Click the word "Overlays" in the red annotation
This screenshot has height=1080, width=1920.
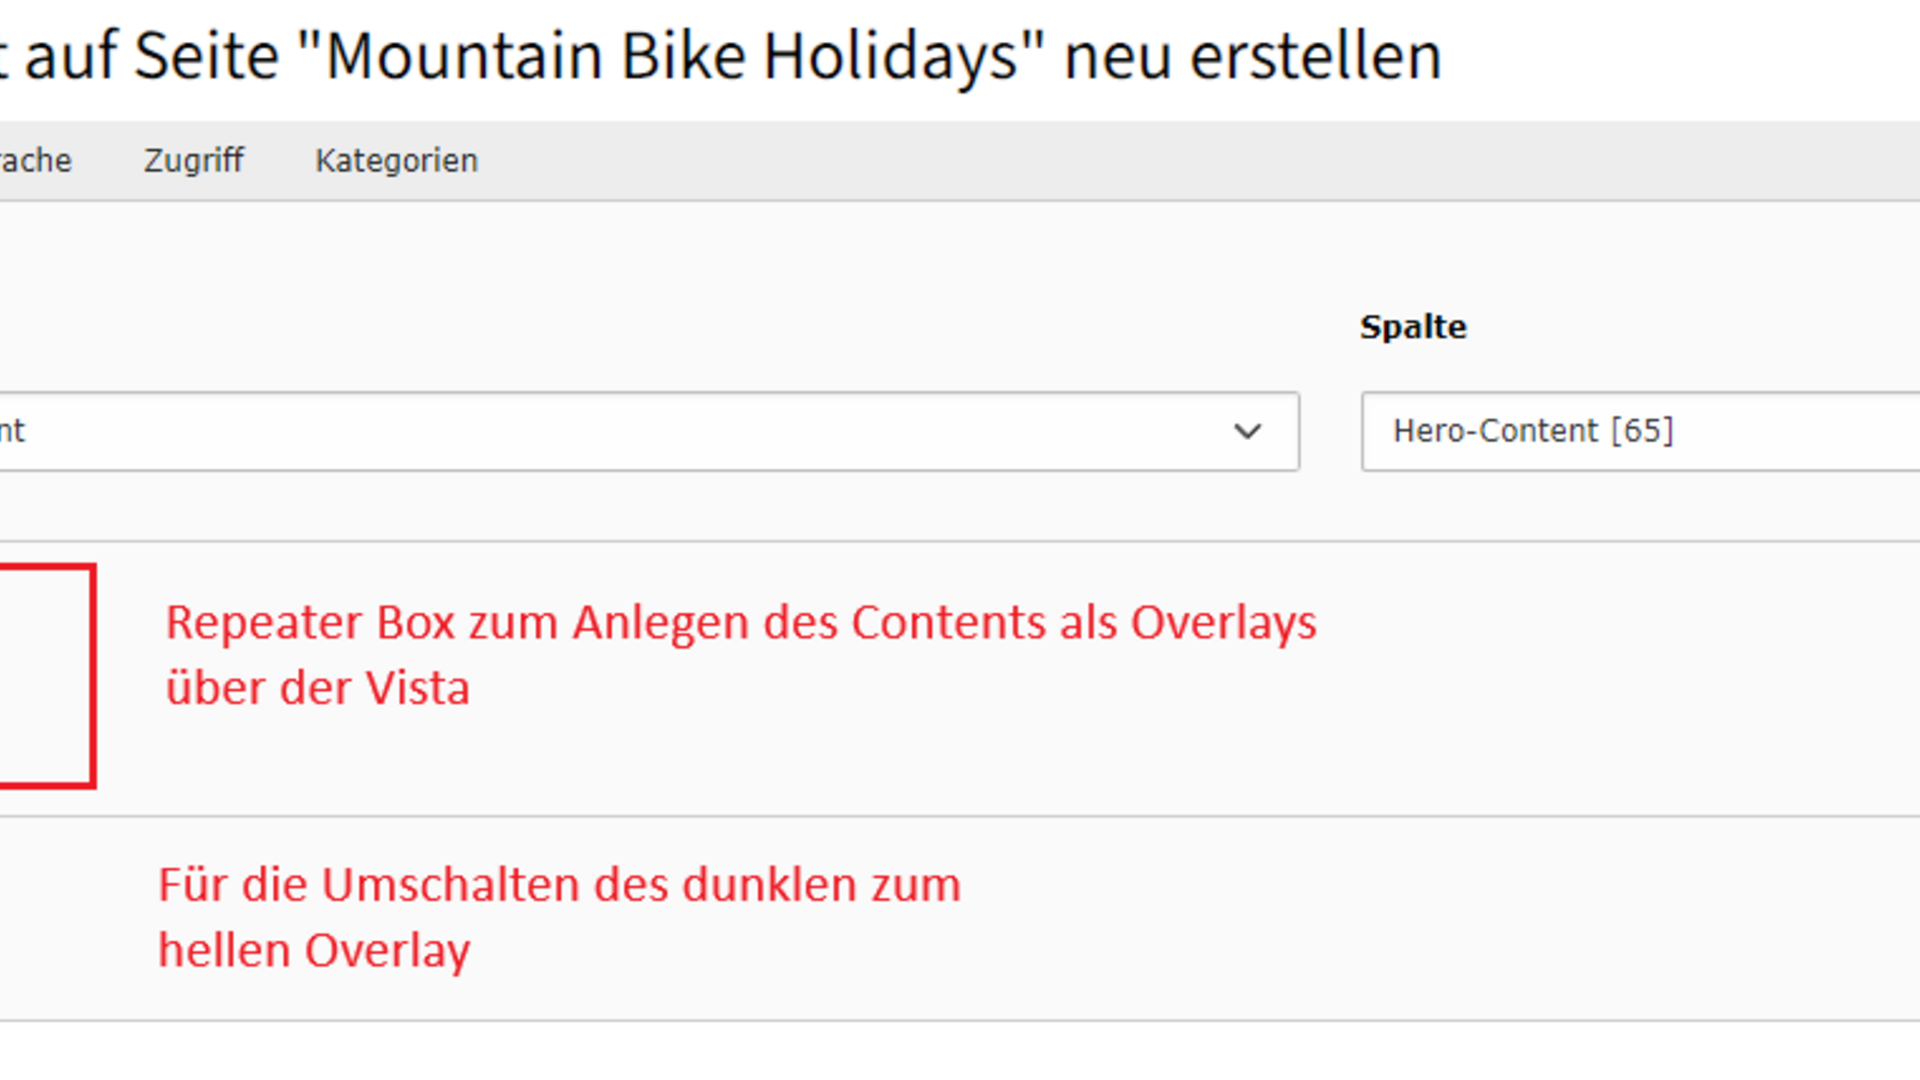(x=1223, y=622)
